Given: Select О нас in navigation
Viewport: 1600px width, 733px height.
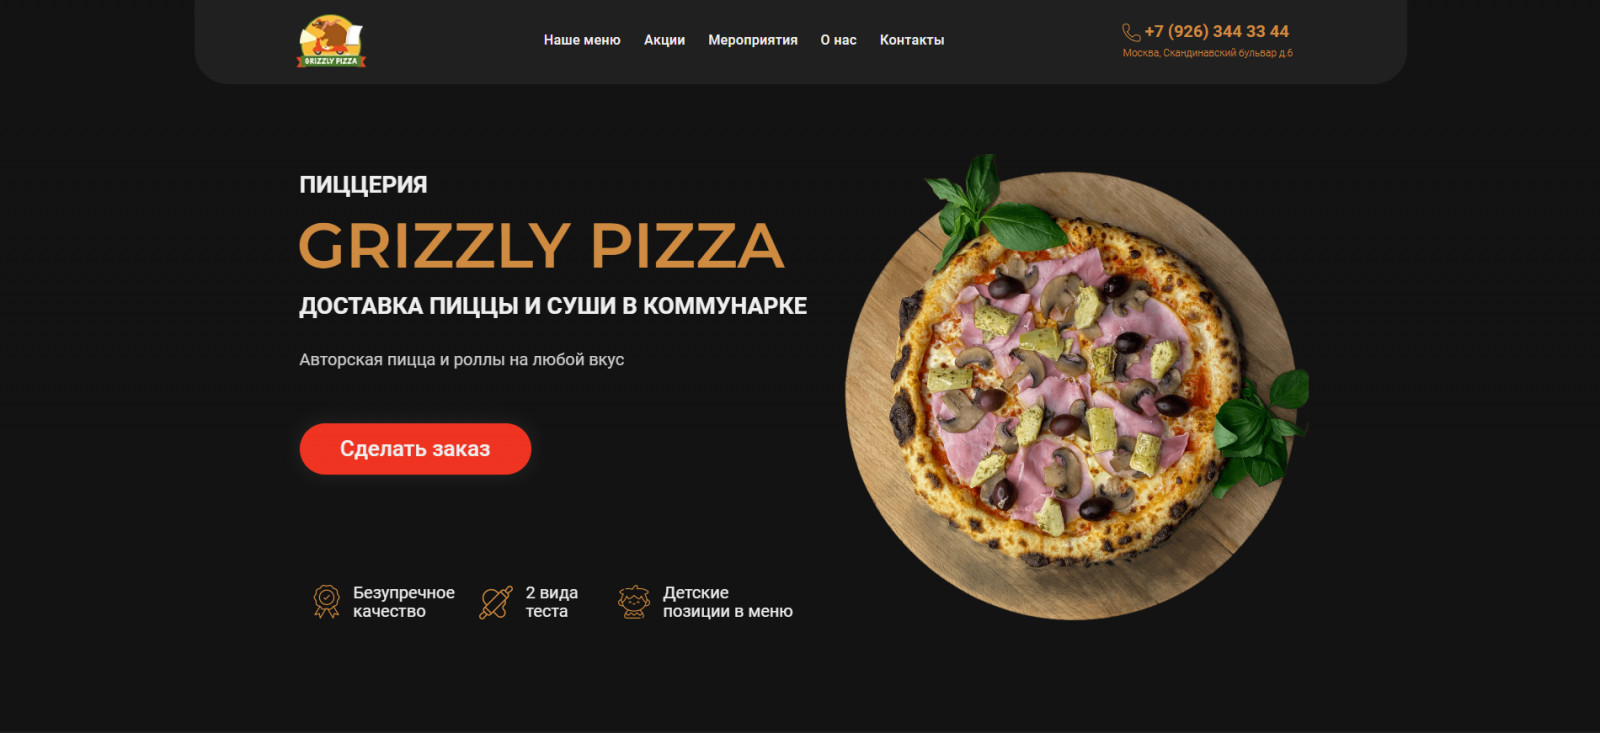Looking at the screenshot, I should 838,40.
